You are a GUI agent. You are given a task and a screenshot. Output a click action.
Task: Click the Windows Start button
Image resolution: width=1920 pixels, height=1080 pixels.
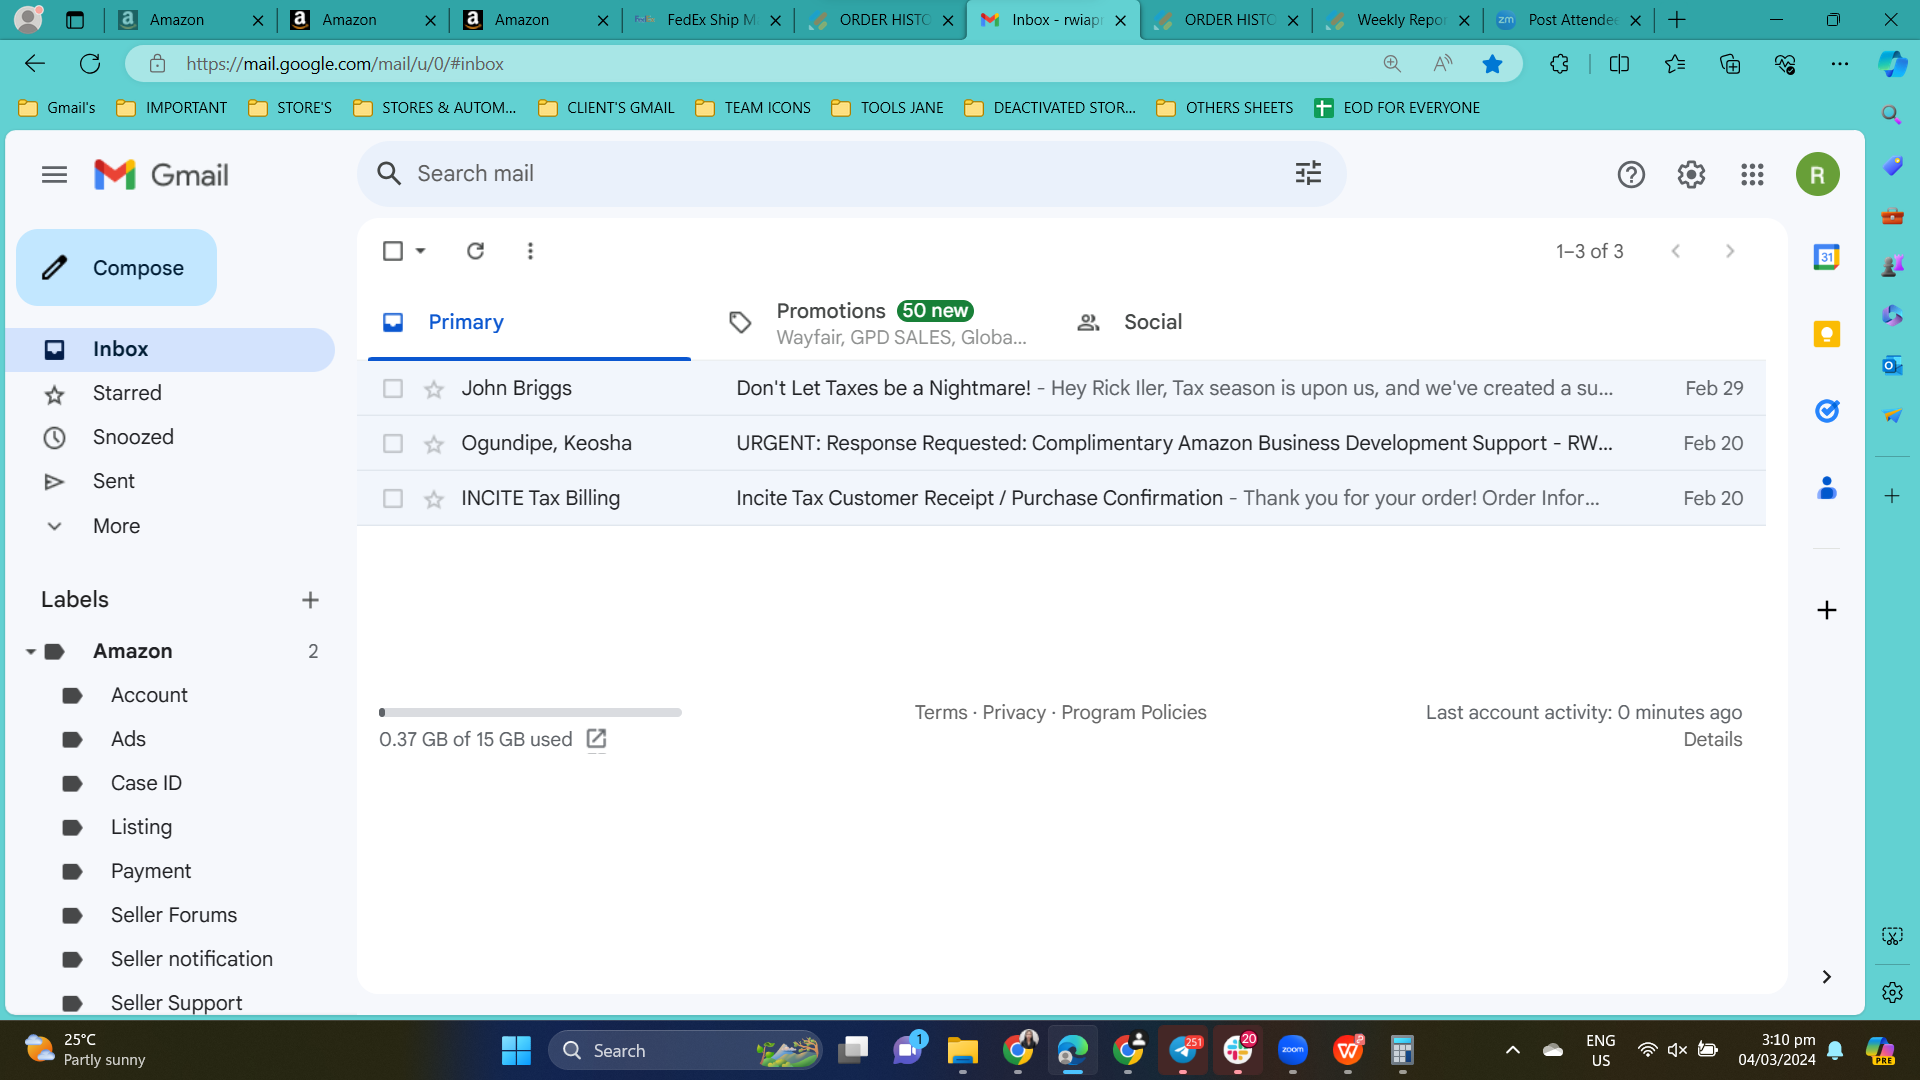point(516,1050)
